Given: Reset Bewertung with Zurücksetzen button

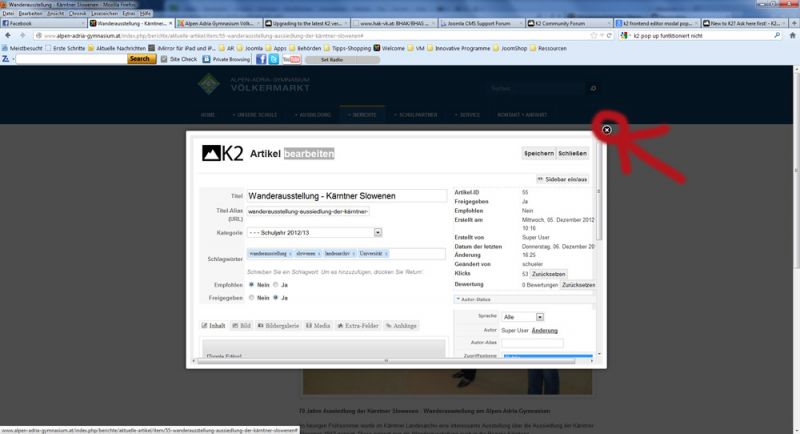Looking at the screenshot, I should point(578,285).
